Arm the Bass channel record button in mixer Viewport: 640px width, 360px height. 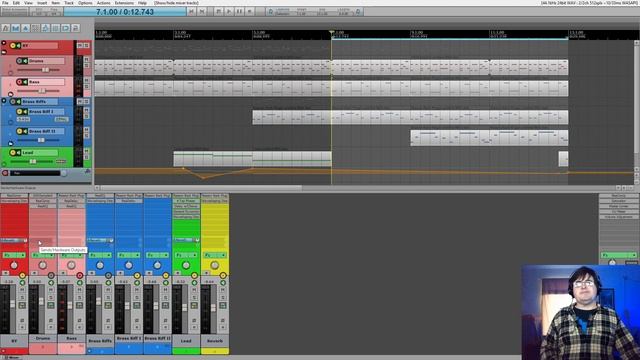point(80,276)
